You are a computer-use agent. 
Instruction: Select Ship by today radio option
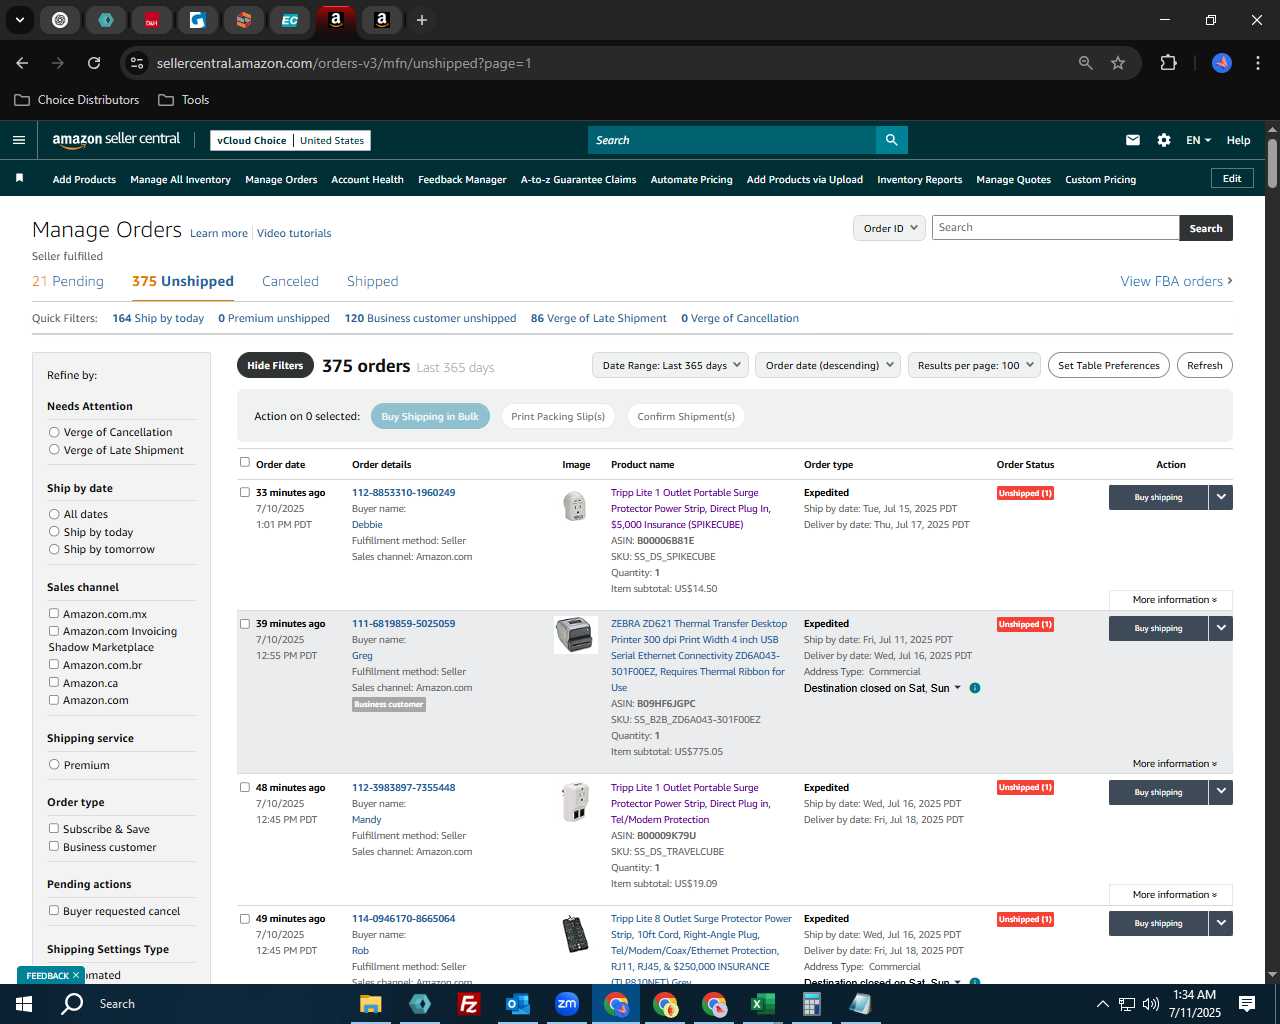pos(54,532)
